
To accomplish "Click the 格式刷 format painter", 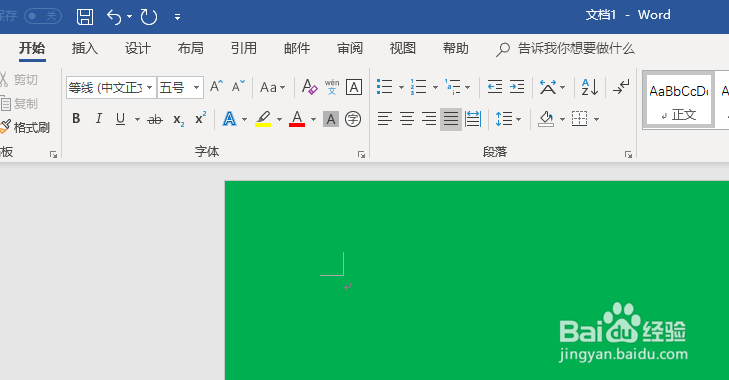I will (25, 127).
